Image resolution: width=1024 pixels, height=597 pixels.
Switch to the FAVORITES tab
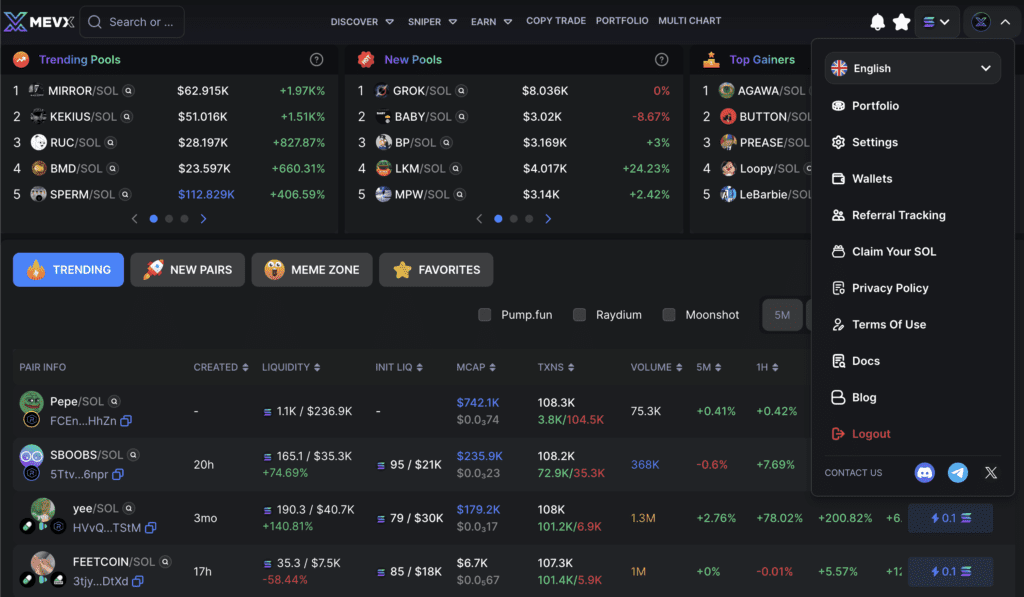pos(436,270)
